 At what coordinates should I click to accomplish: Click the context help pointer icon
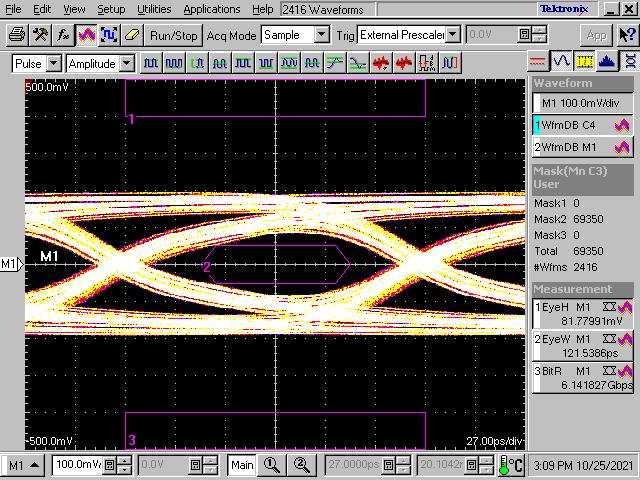(x=627, y=34)
